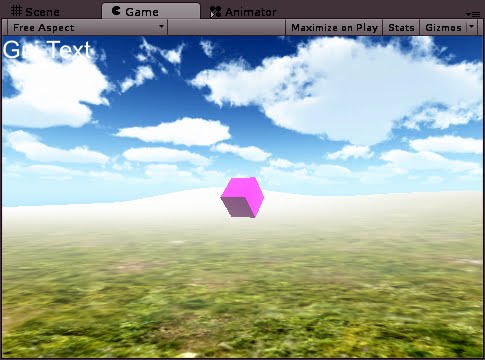The width and height of the screenshot is (485, 360).
Task: Toggle Maximize on Play
Action: (x=334, y=28)
